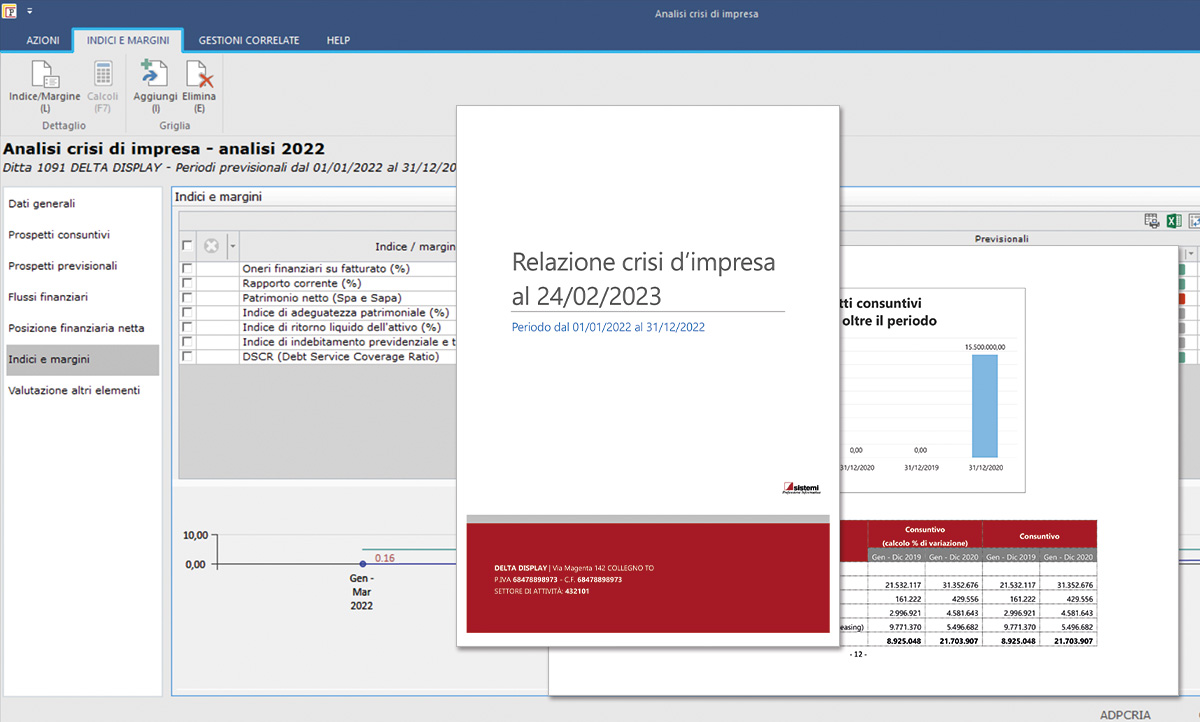Image resolution: width=1200 pixels, height=722 pixels.
Task: Check the Rapporto corrente (%) row
Action: click(x=187, y=284)
